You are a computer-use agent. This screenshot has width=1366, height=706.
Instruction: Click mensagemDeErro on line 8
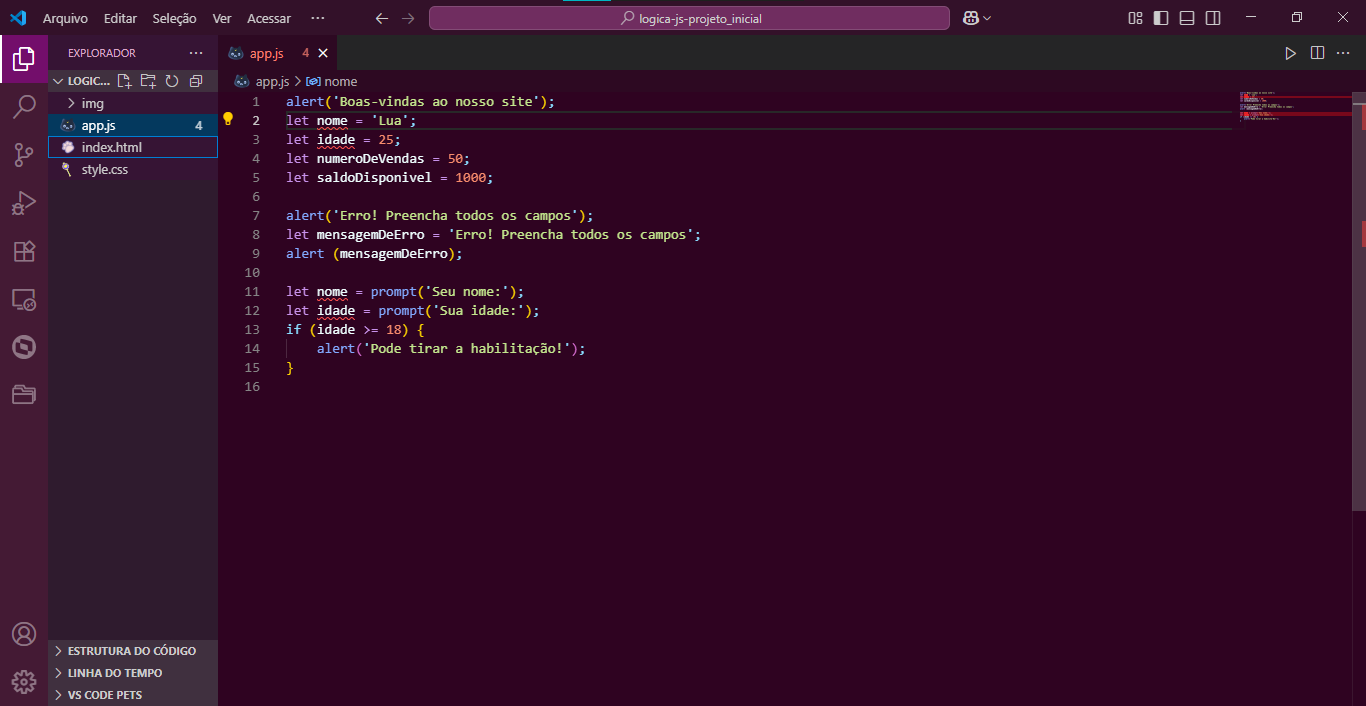[371, 234]
